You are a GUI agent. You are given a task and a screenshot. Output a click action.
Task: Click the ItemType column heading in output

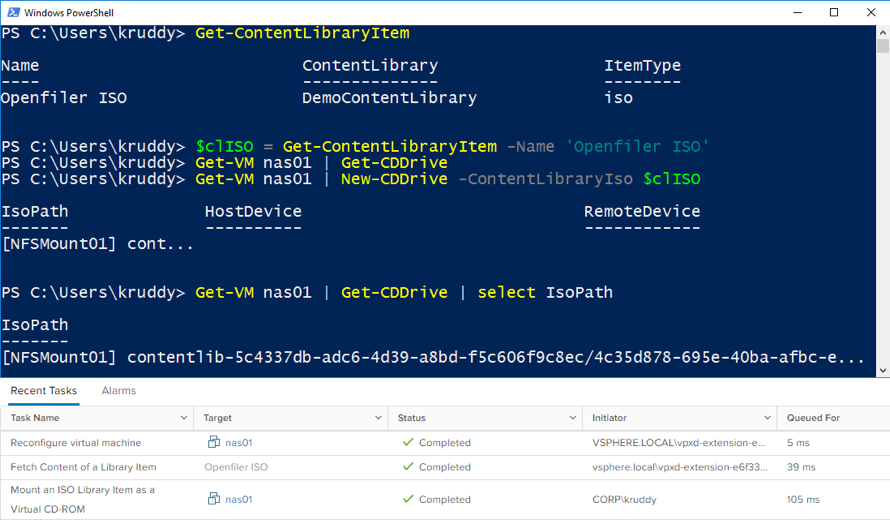(x=642, y=65)
